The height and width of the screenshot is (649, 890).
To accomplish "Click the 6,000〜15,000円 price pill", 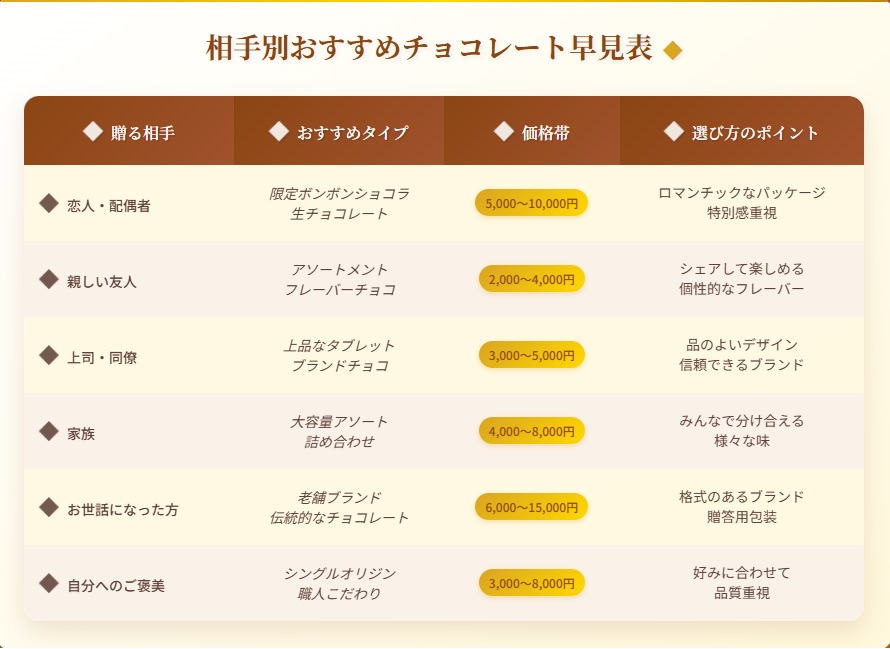I will coord(531,507).
